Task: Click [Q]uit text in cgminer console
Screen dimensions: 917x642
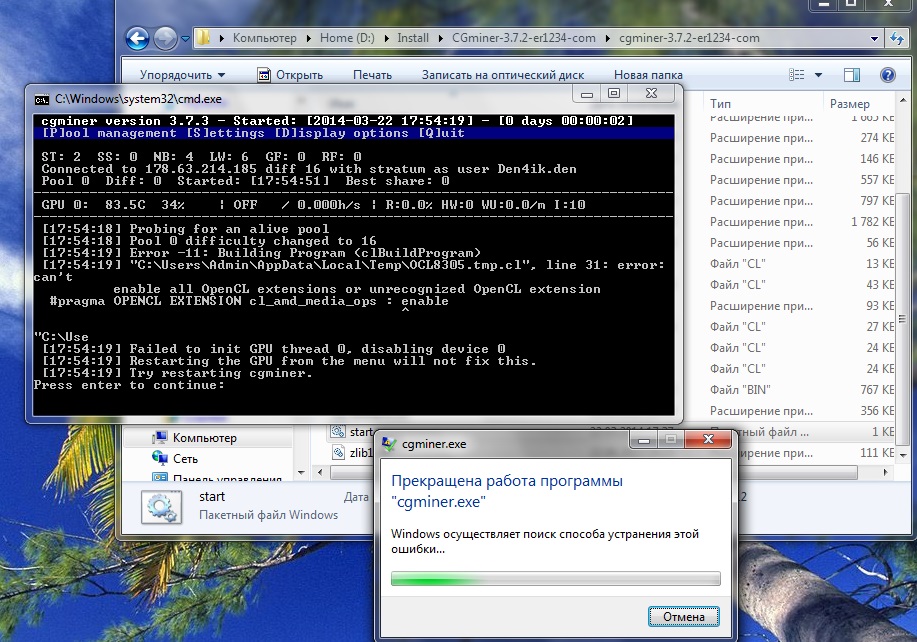Action: coord(442,133)
